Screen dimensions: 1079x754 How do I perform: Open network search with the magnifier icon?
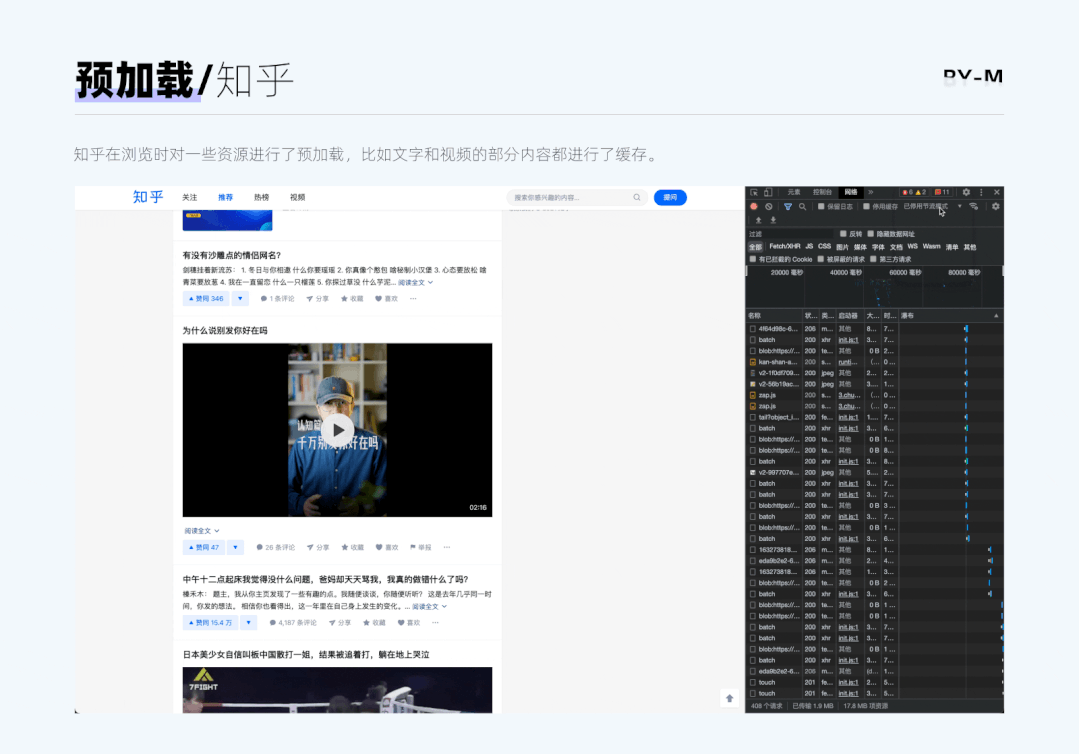coord(802,206)
